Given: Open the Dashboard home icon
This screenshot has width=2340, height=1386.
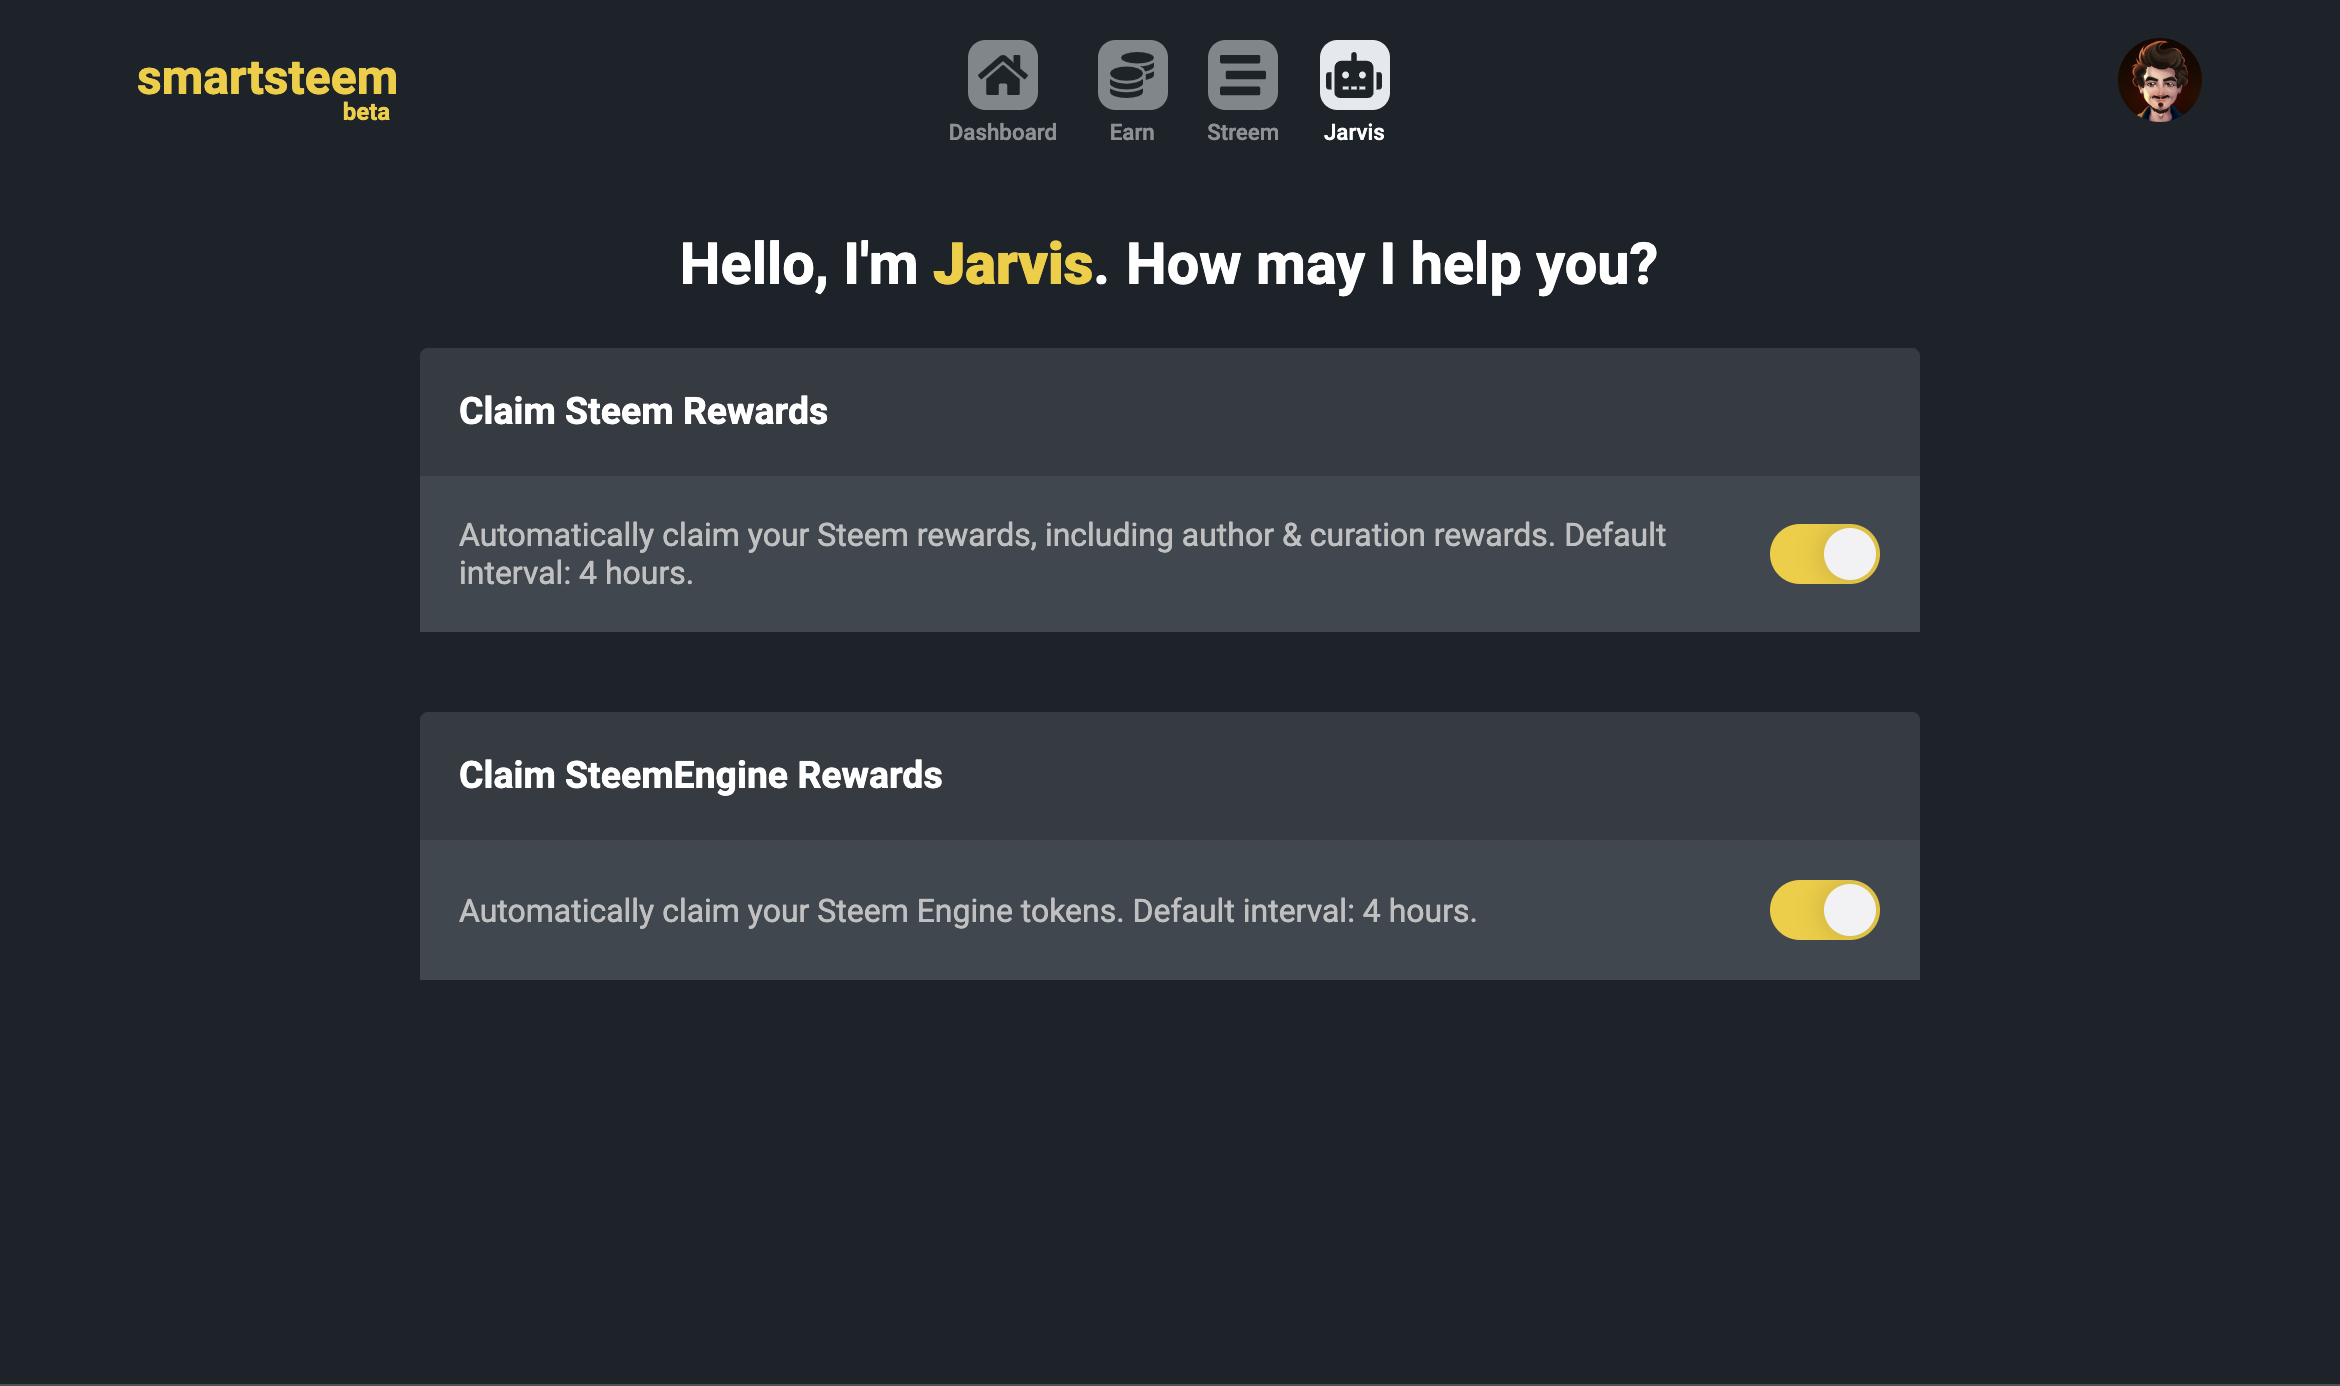Looking at the screenshot, I should (1002, 75).
